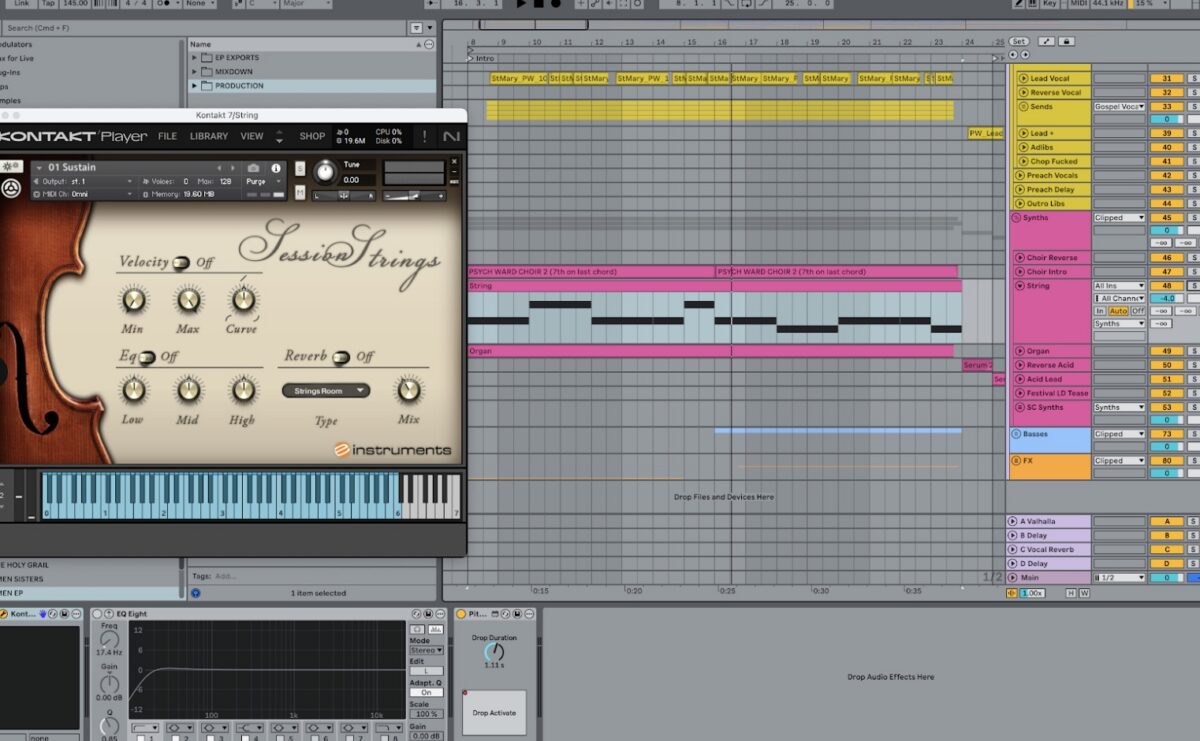Open the Kontakt Output st.1 dropdown
The height and width of the screenshot is (741, 1200).
(x=83, y=181)
